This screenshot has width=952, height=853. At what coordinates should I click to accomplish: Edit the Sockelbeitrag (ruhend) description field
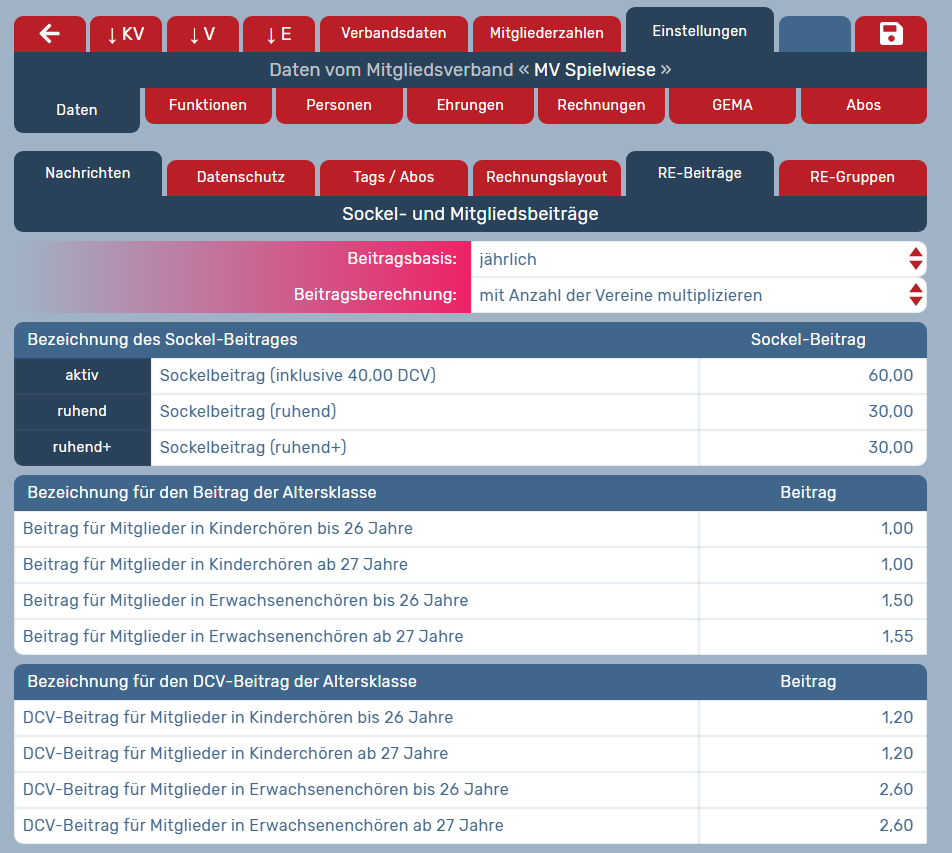pyautogui.click(x=424, y=412)
